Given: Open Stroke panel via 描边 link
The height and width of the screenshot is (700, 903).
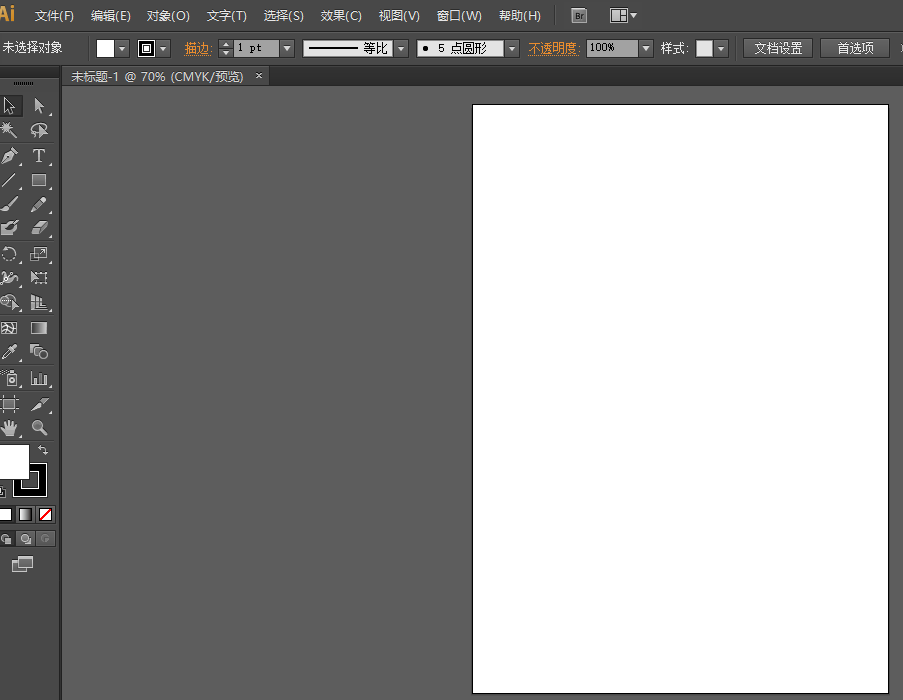Looking at the screenshot, I should (197, 48).
